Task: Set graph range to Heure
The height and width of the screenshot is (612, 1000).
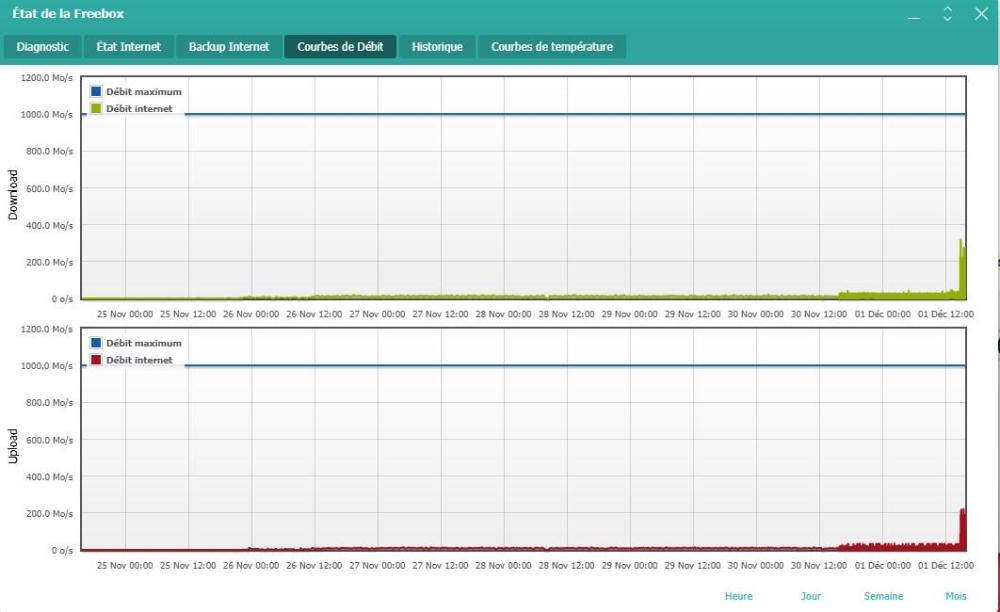Action: [738, 596]
